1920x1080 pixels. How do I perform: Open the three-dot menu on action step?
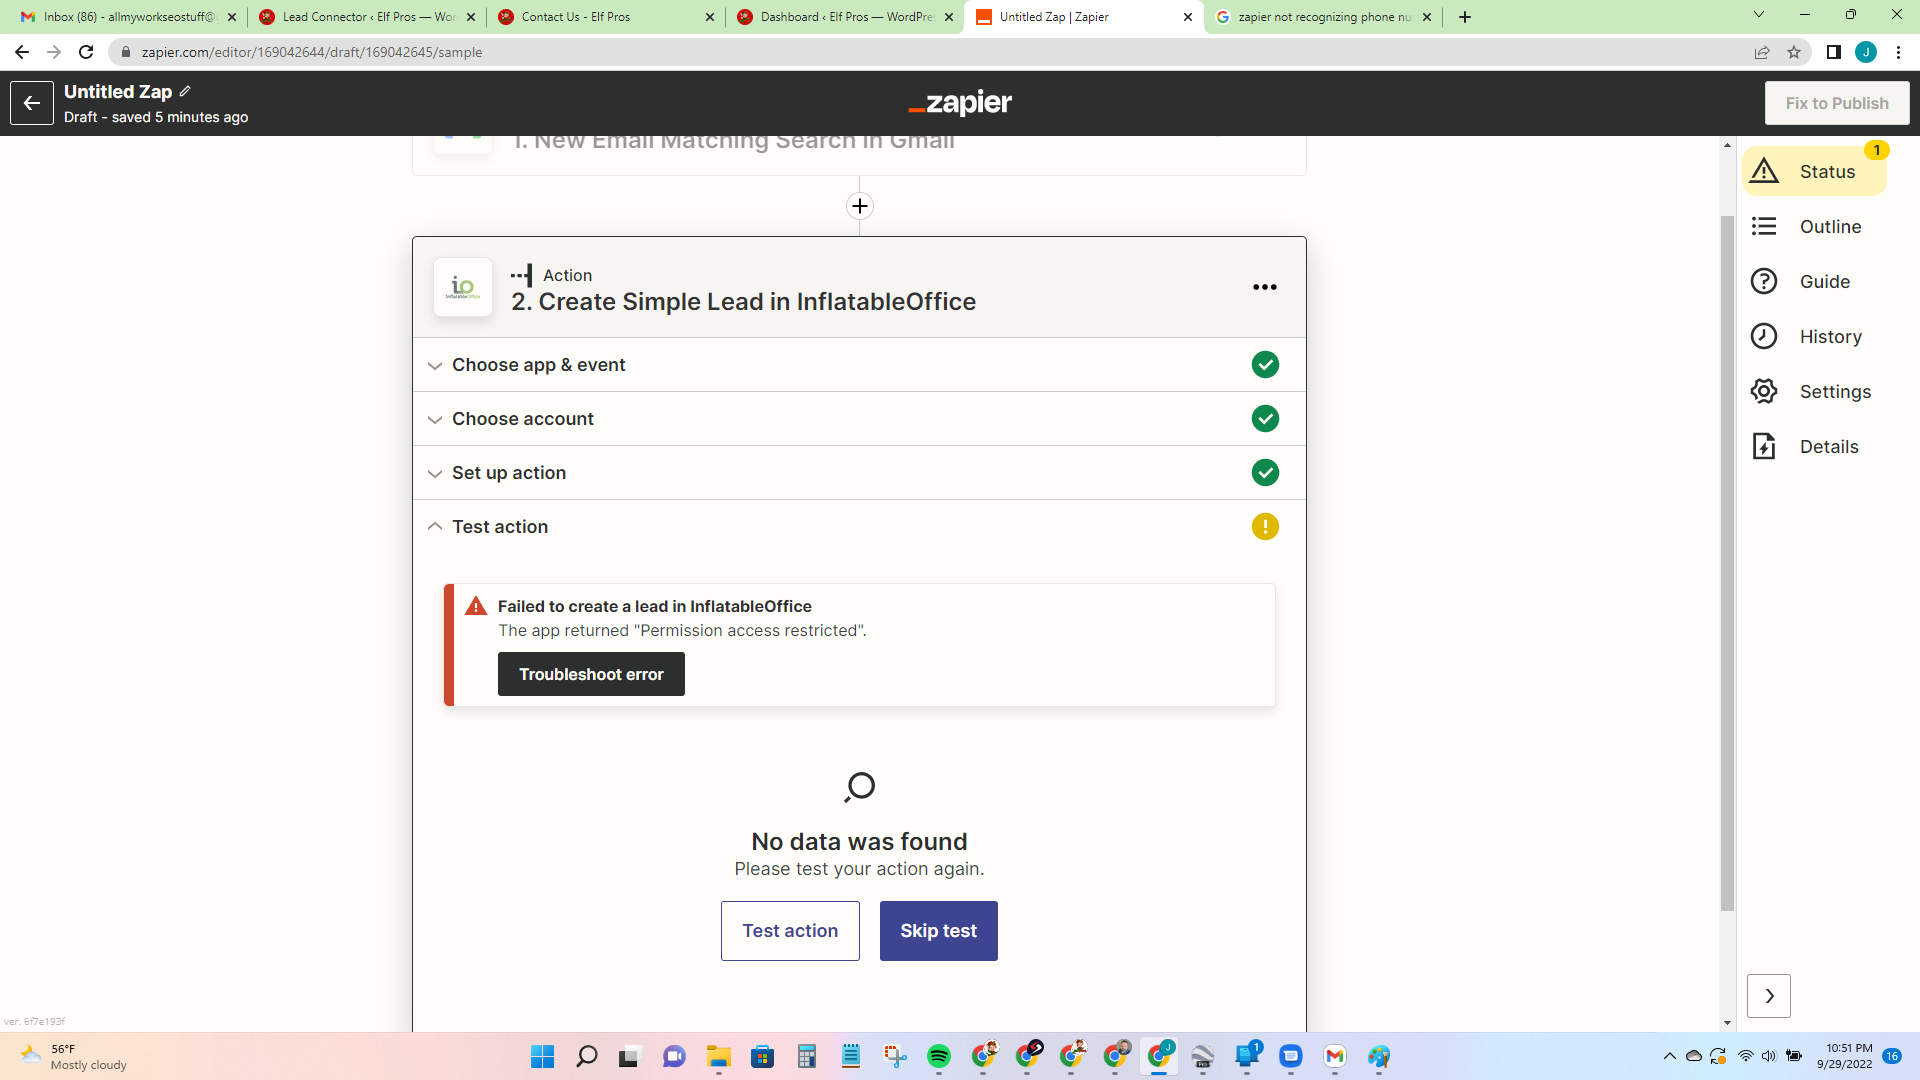[x=1264, y=287]
